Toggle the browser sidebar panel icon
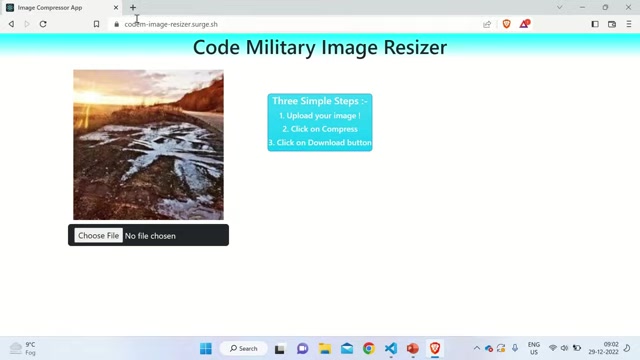 click(x=595, y=24)
